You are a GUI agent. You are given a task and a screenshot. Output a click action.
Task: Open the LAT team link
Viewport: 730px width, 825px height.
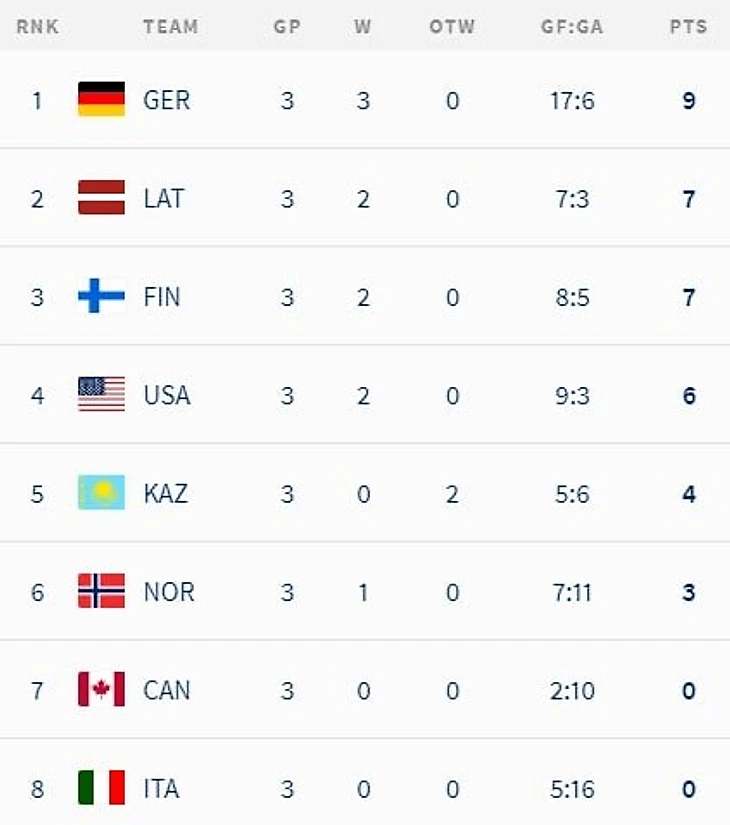164,198
